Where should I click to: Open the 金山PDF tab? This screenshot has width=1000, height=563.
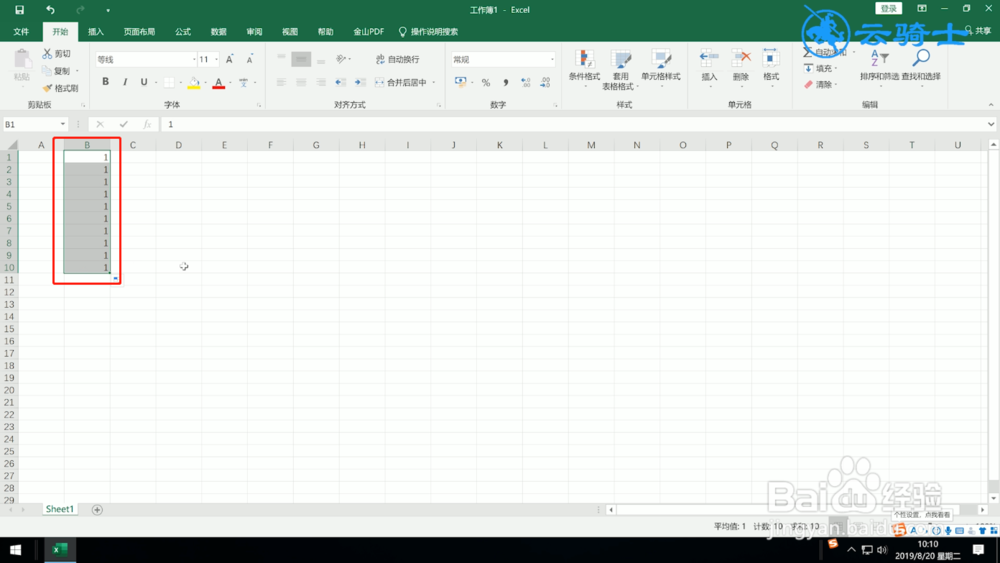pos(369,31)
